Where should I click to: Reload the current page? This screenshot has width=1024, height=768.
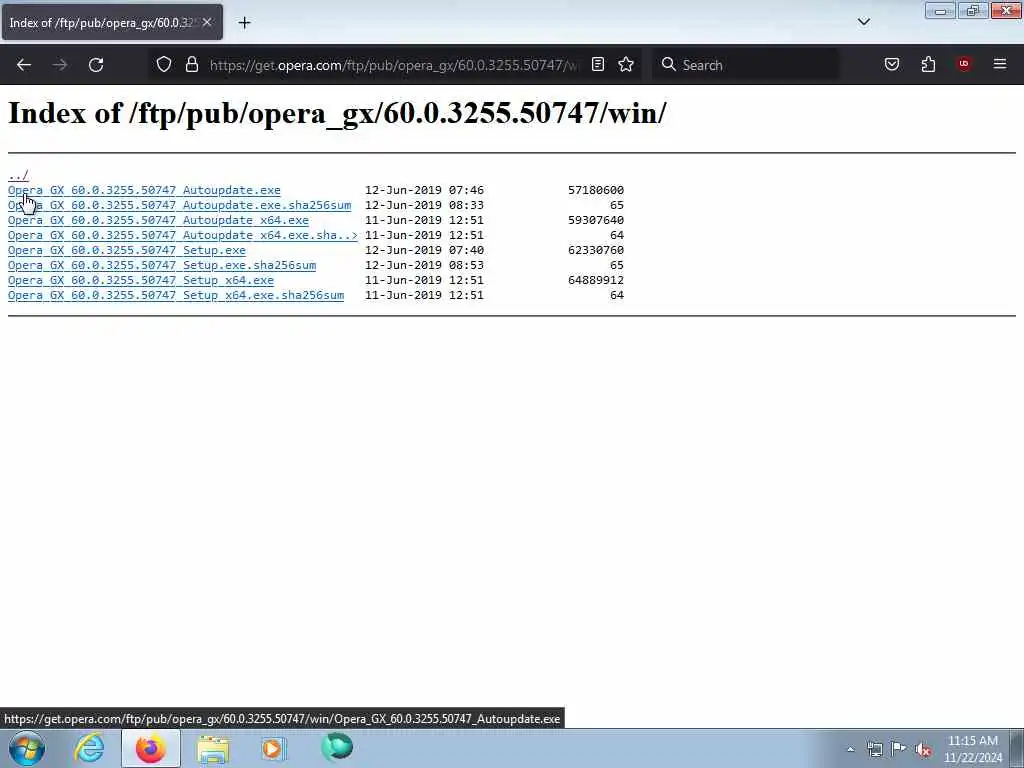coord(96,65)
